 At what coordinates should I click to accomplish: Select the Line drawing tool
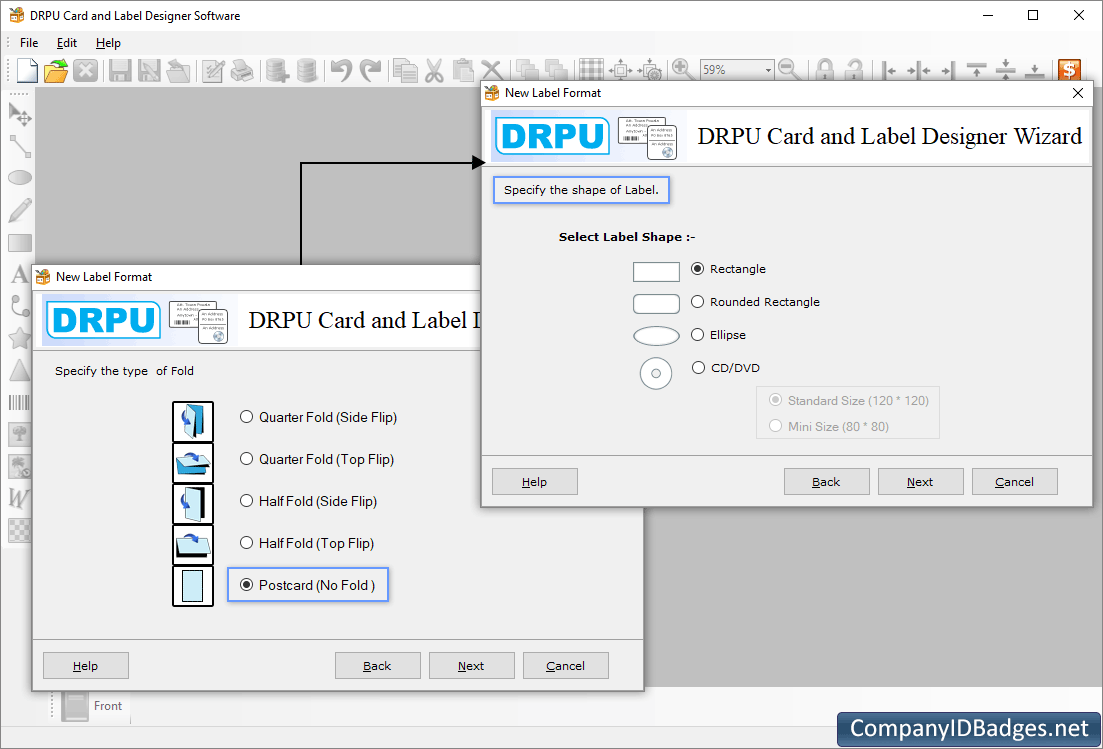point(20,146)
